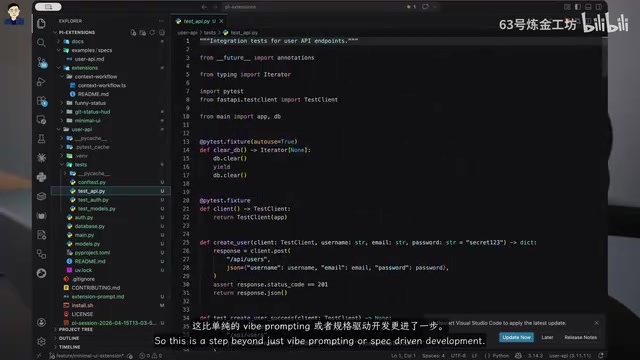The image size is (640, 360).
Task: Click Spaces: 4 indentation setting
Action: pyautogui.click(x=433, y=356)
